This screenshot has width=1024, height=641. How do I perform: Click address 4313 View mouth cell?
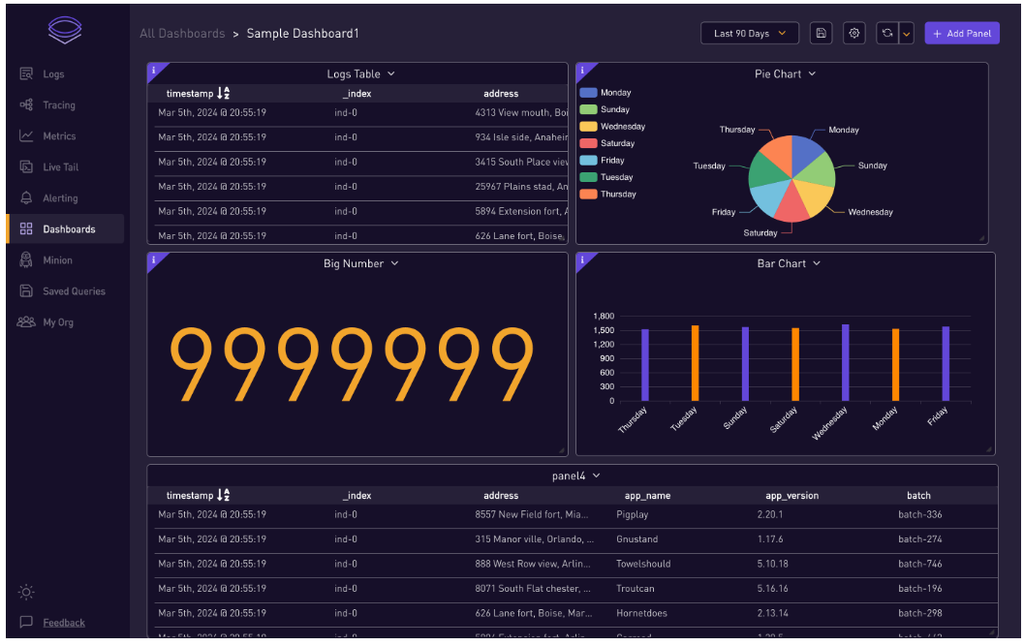pyautogui.click(x=521, y=112)
